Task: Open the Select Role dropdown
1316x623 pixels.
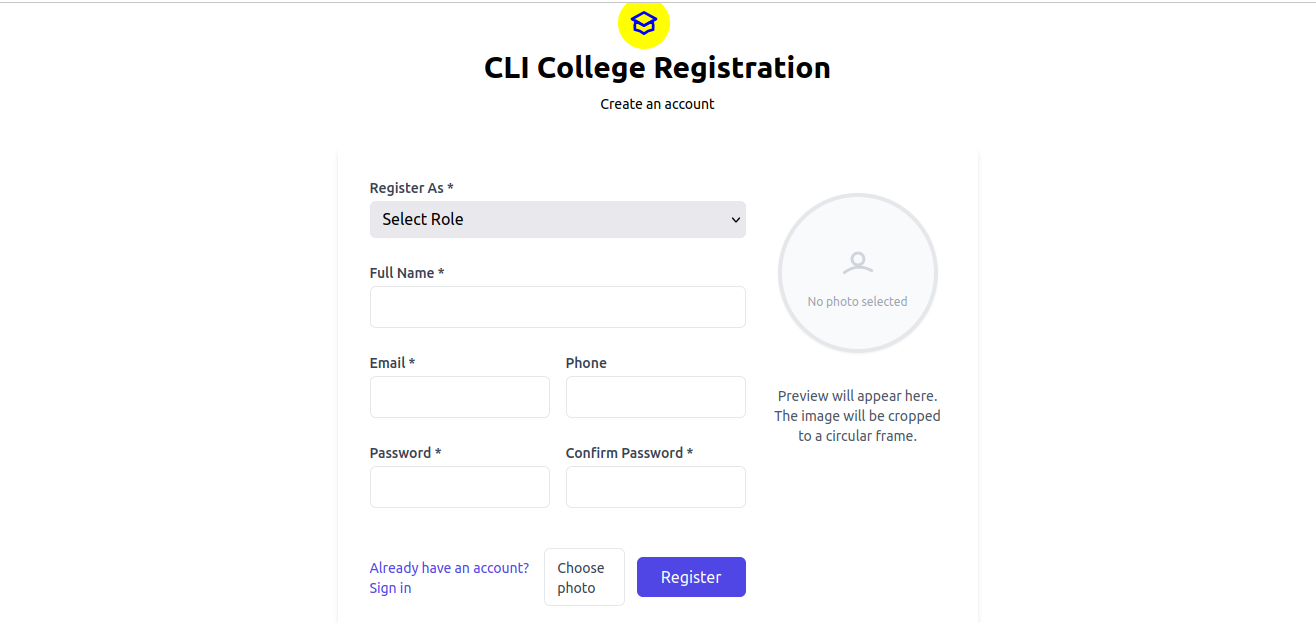Action: point(557,219)
